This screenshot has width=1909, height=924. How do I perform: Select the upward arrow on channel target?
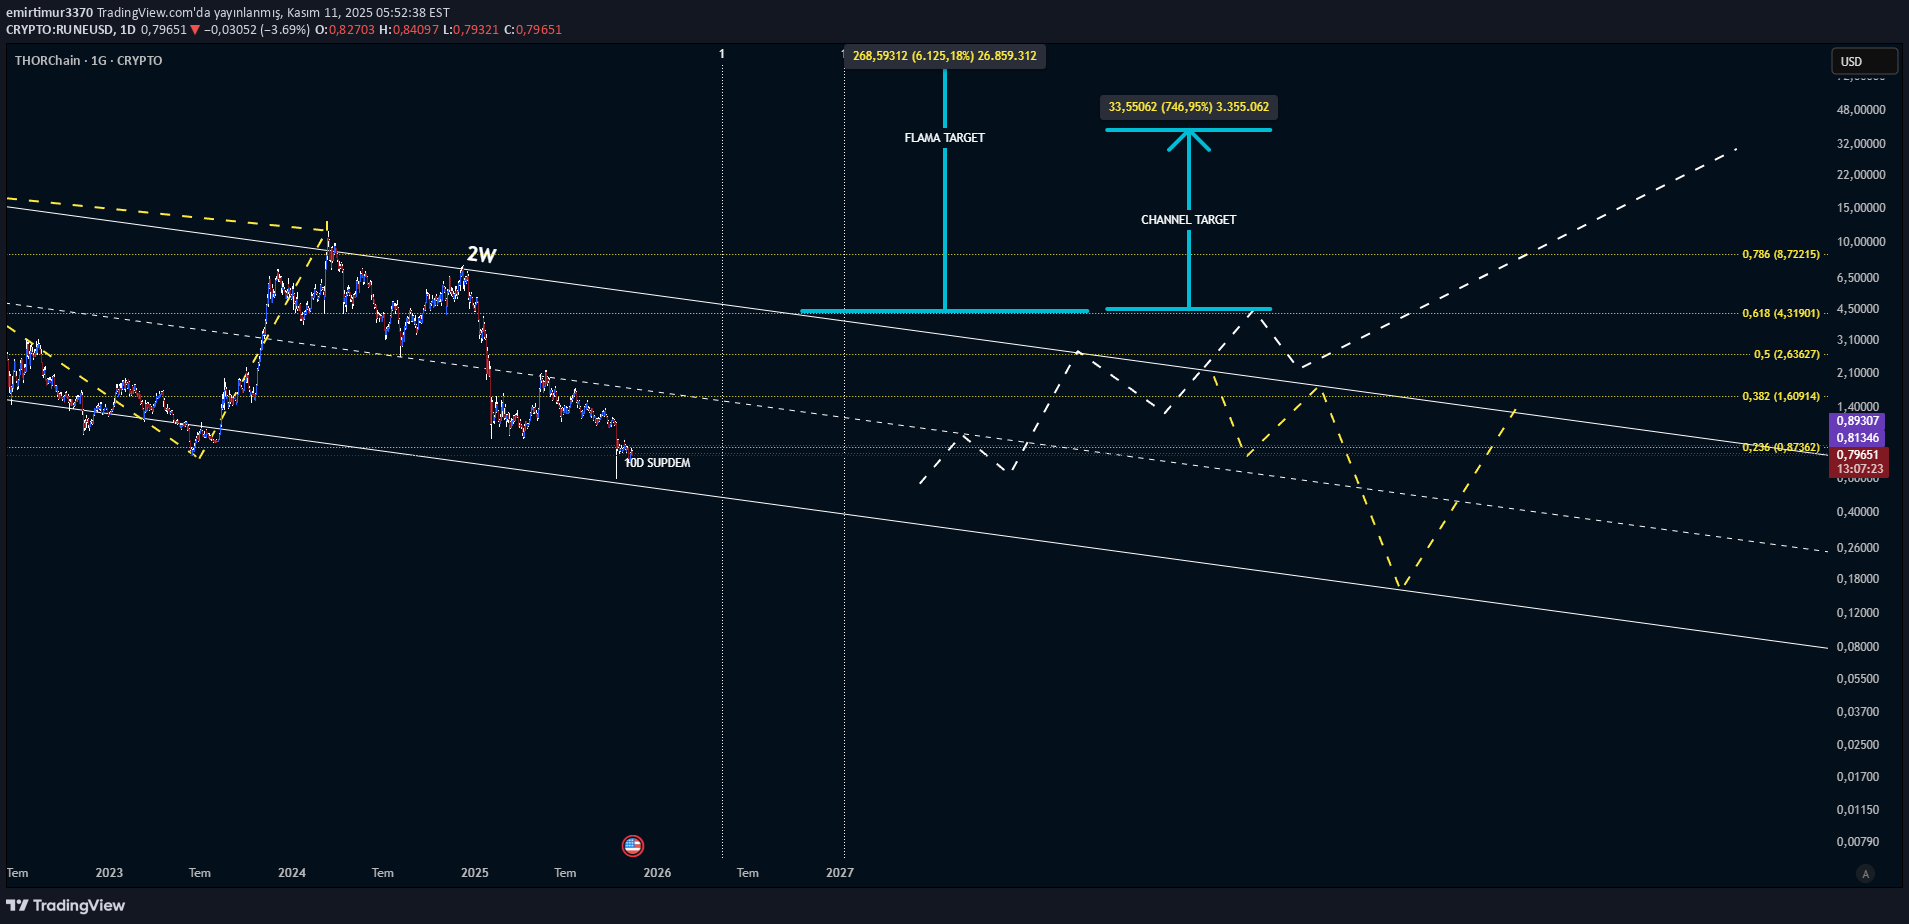(1188, 142)
